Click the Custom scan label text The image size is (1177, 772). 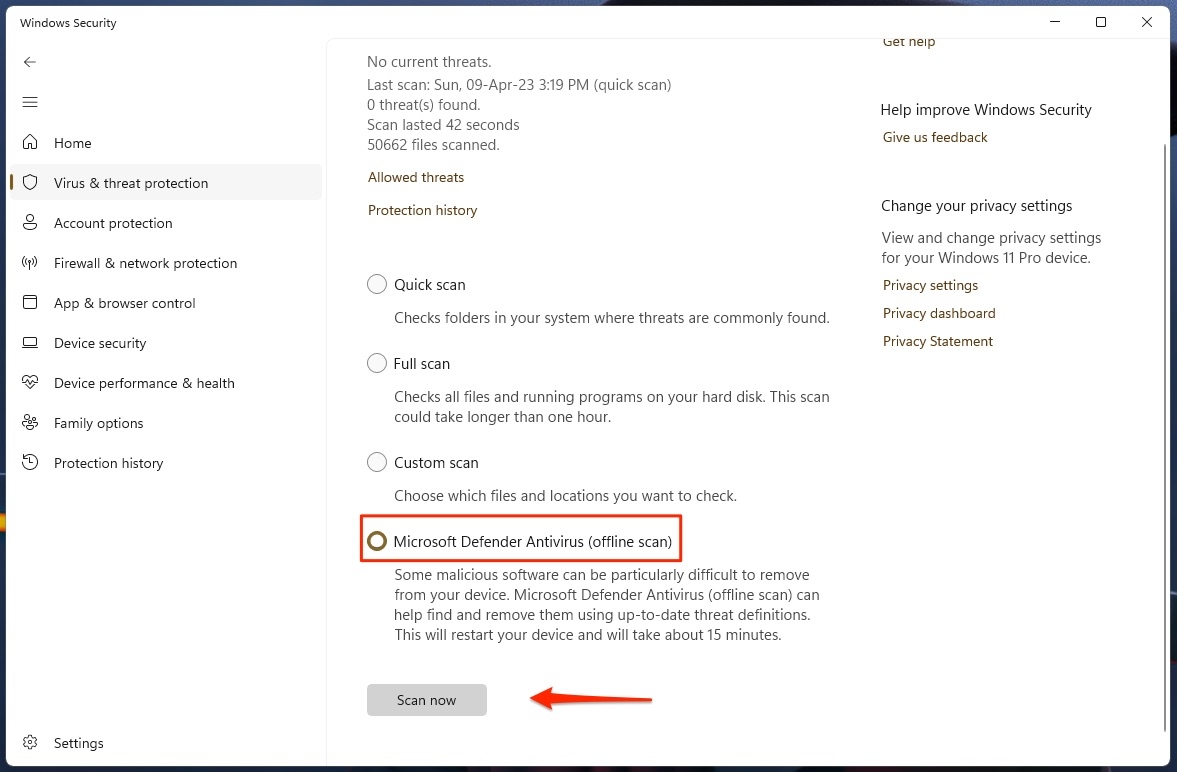pyautogui.click(x=436, y=463)
